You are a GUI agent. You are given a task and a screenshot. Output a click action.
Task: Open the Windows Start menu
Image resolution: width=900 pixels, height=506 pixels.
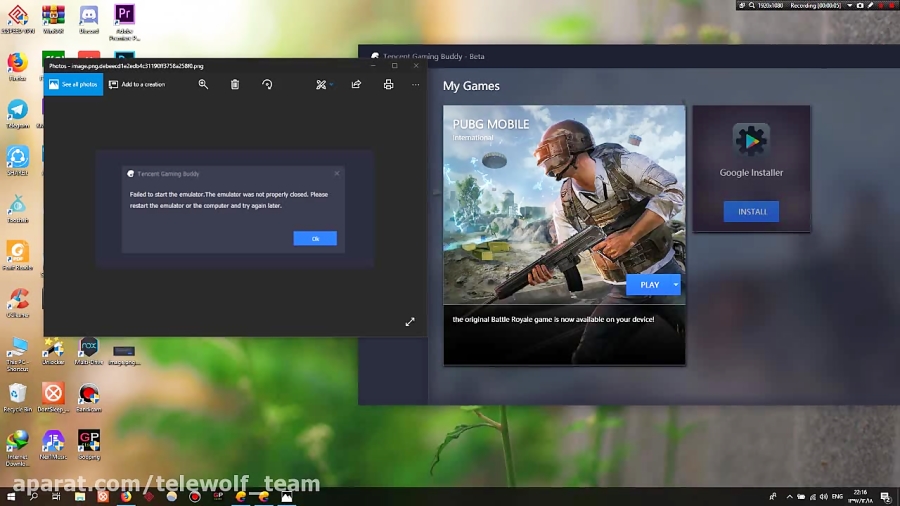pos(11,496)
